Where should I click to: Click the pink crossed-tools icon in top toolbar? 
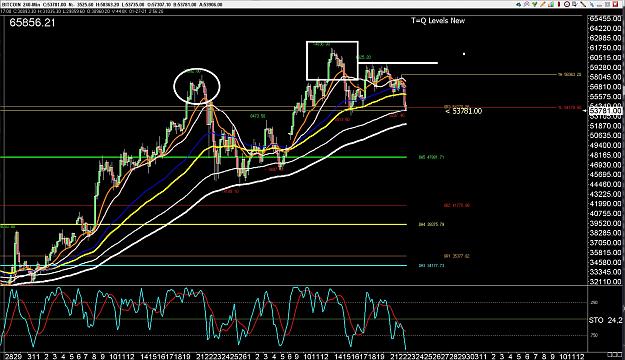click(x=527, y=4)
